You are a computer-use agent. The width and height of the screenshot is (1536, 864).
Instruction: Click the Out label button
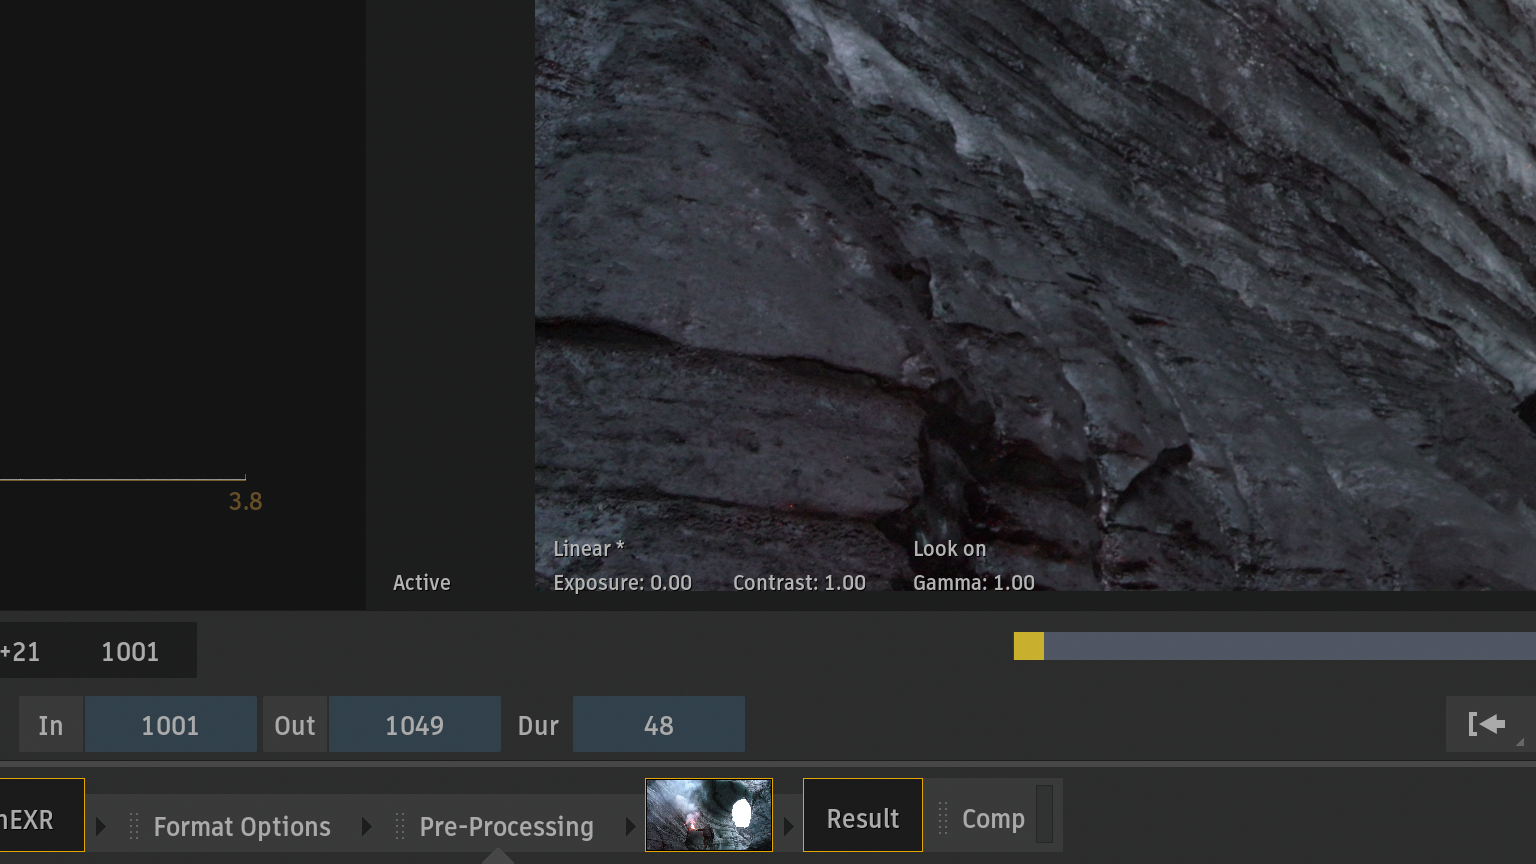[295, 725]
